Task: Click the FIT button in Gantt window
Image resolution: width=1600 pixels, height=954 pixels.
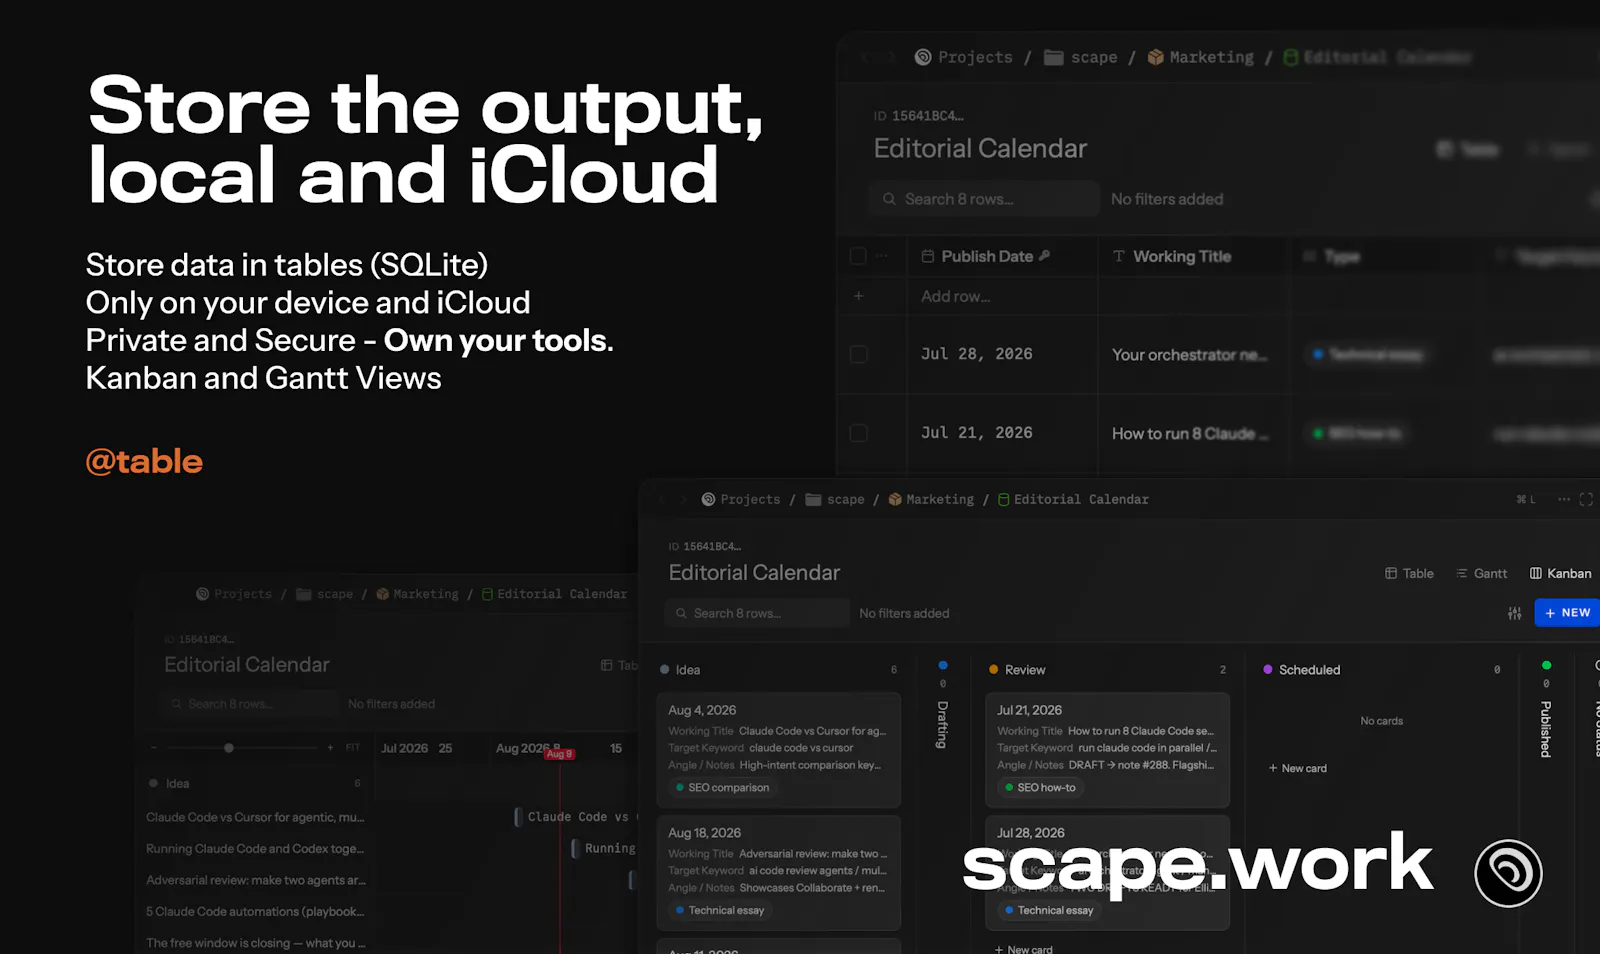Action: click(x=352, y=748)
